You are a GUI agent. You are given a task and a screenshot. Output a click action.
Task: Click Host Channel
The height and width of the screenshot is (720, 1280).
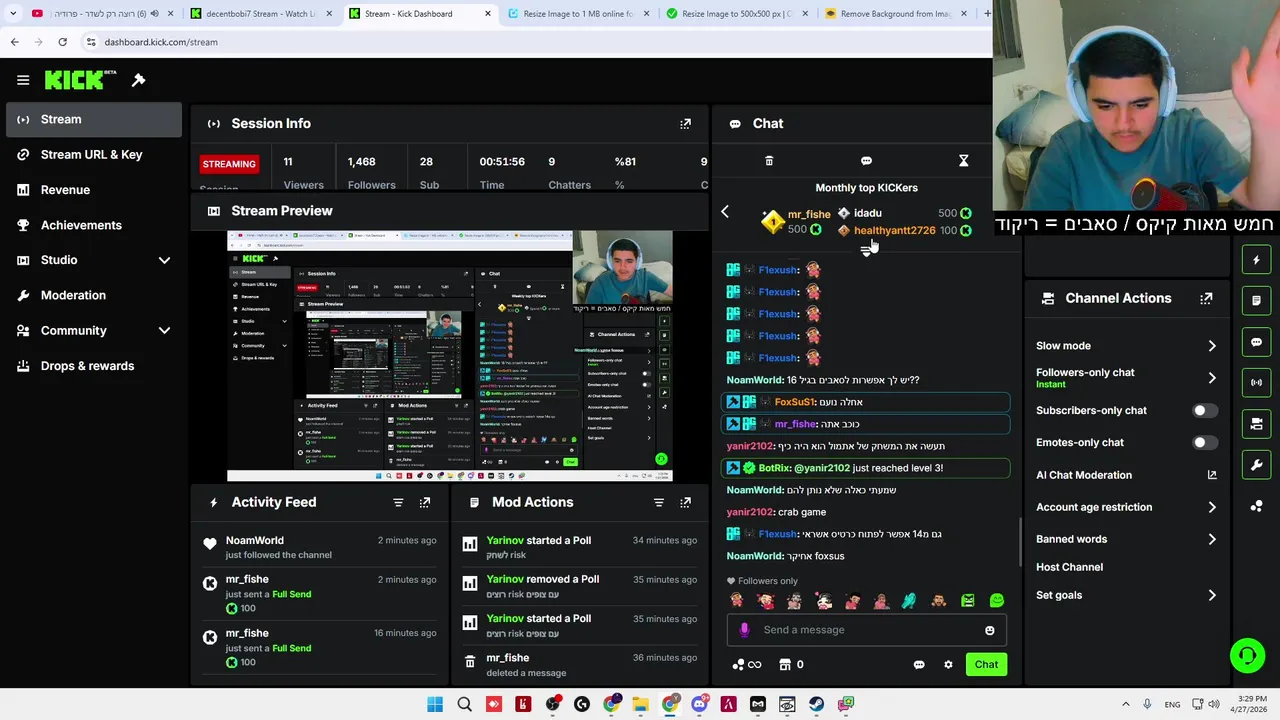pos(1069,567)
